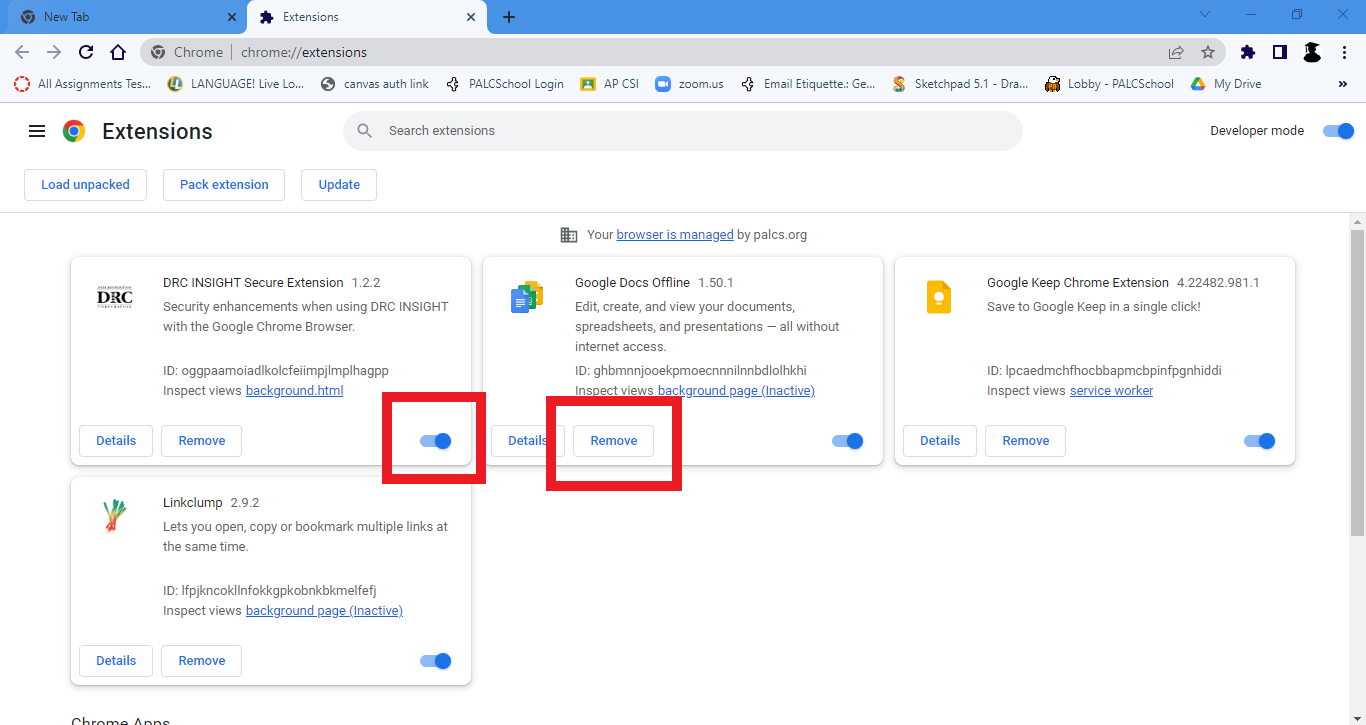Expand hidden bookmarks overflow chevron
This screenshot has height=725, width=1366.
(x=1342, y=84)
